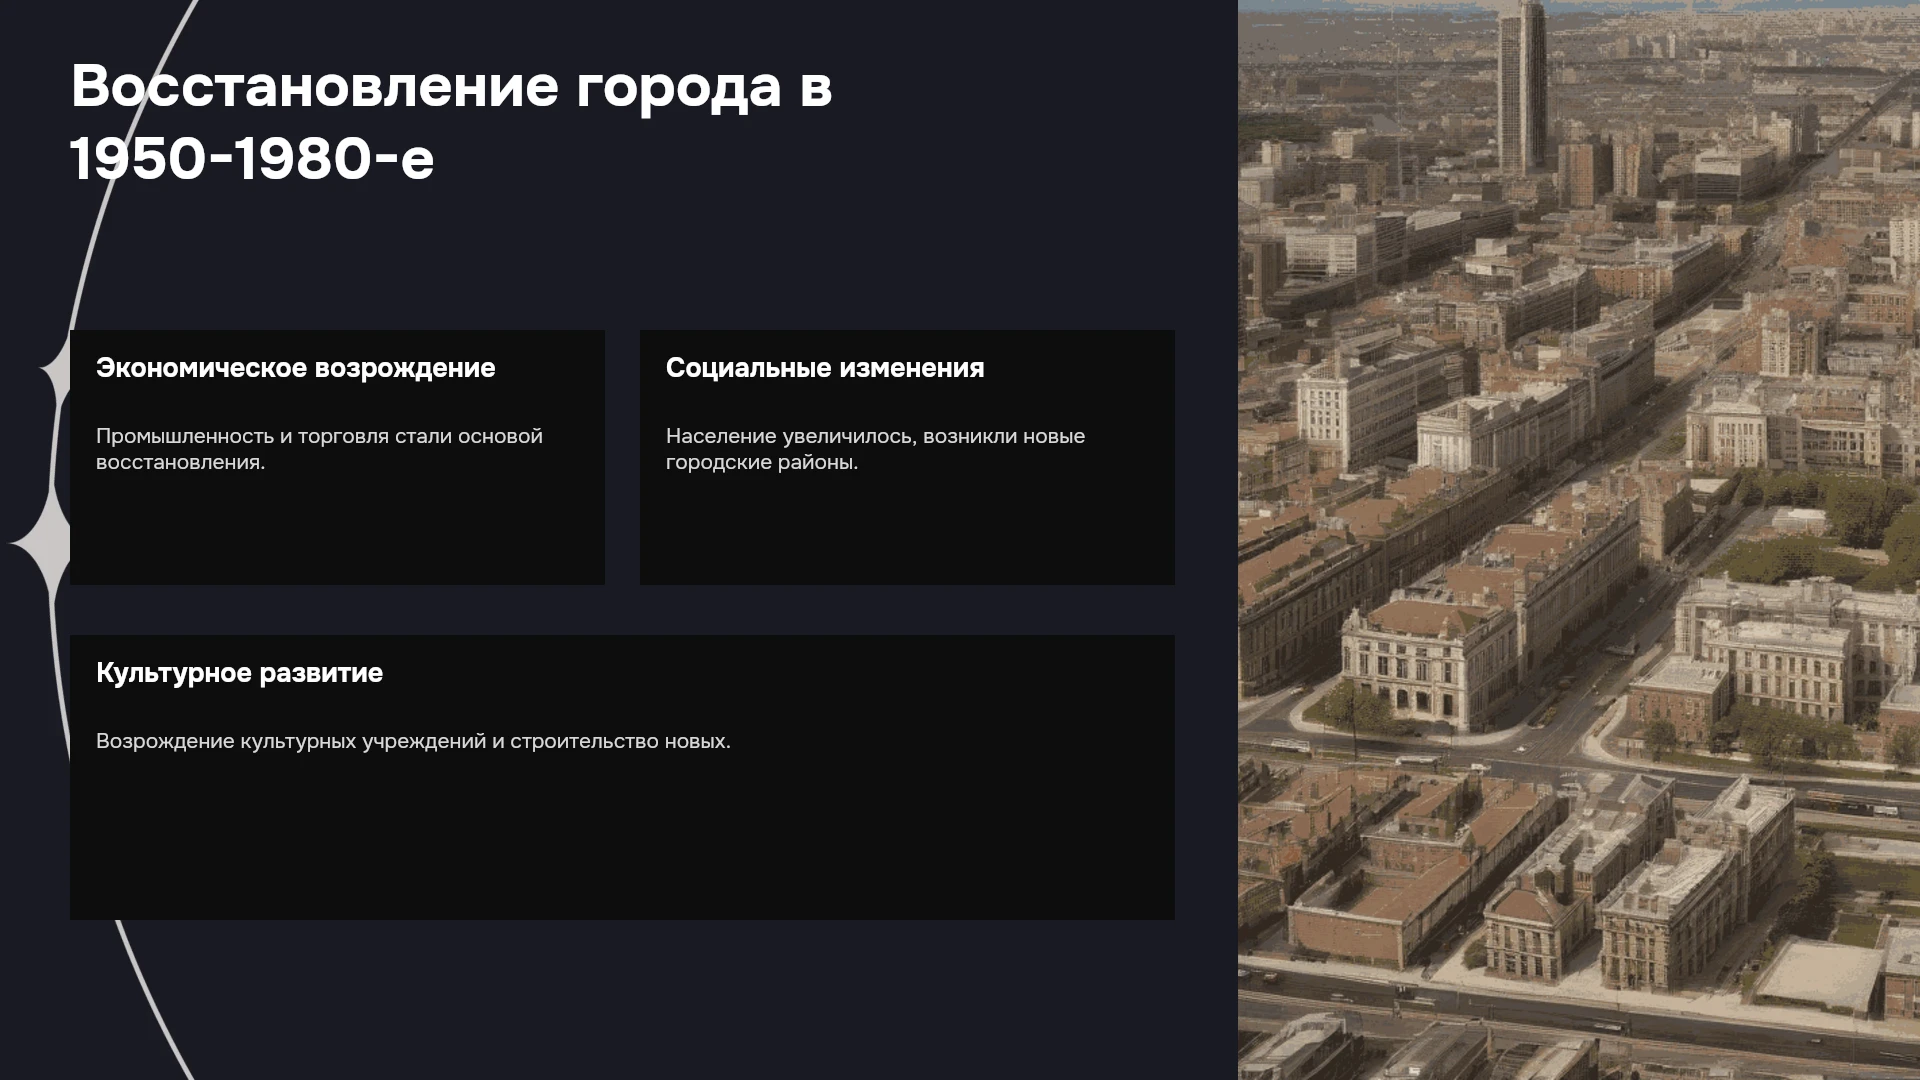Click empty area of the 'Экономическое возрождение' dark card
This screenshot has width=1920, height=1080.
click(x=337, y=530)
